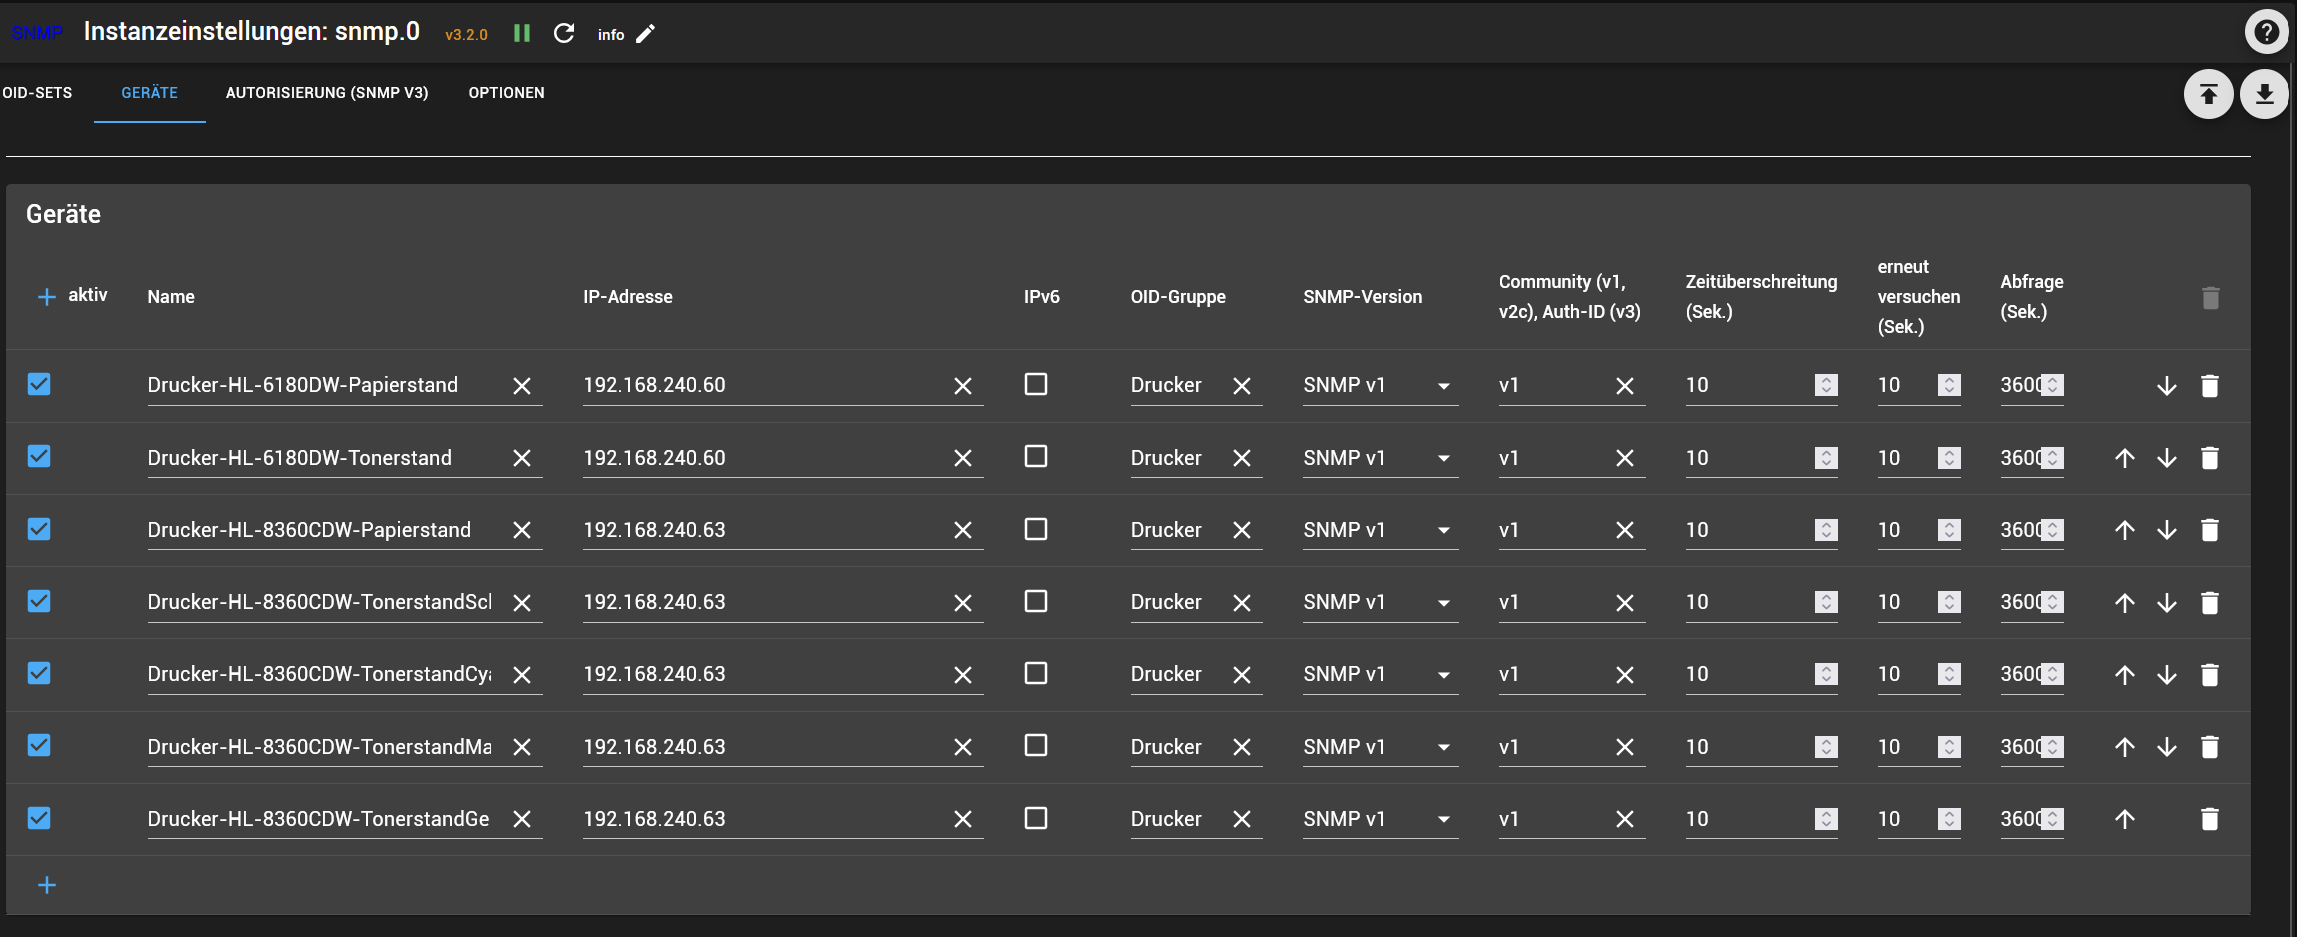Delete the Drucker-HL-6180DW-Papierstand device row

pyautogui.click(x=2210, y=386)
